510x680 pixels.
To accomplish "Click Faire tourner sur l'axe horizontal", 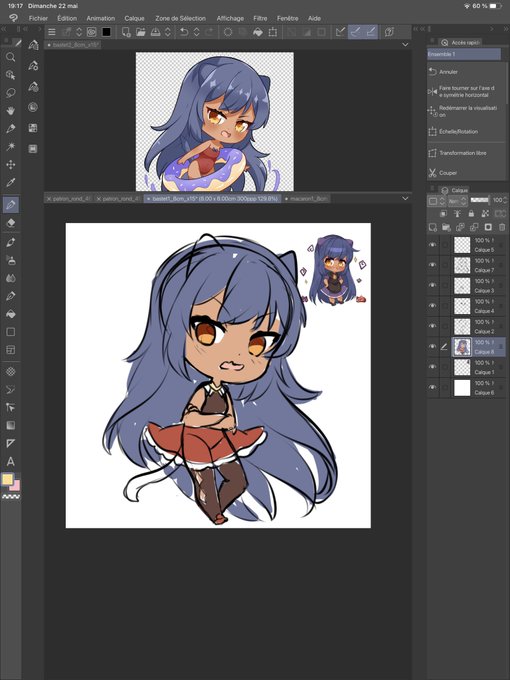I will click(467, 91).
